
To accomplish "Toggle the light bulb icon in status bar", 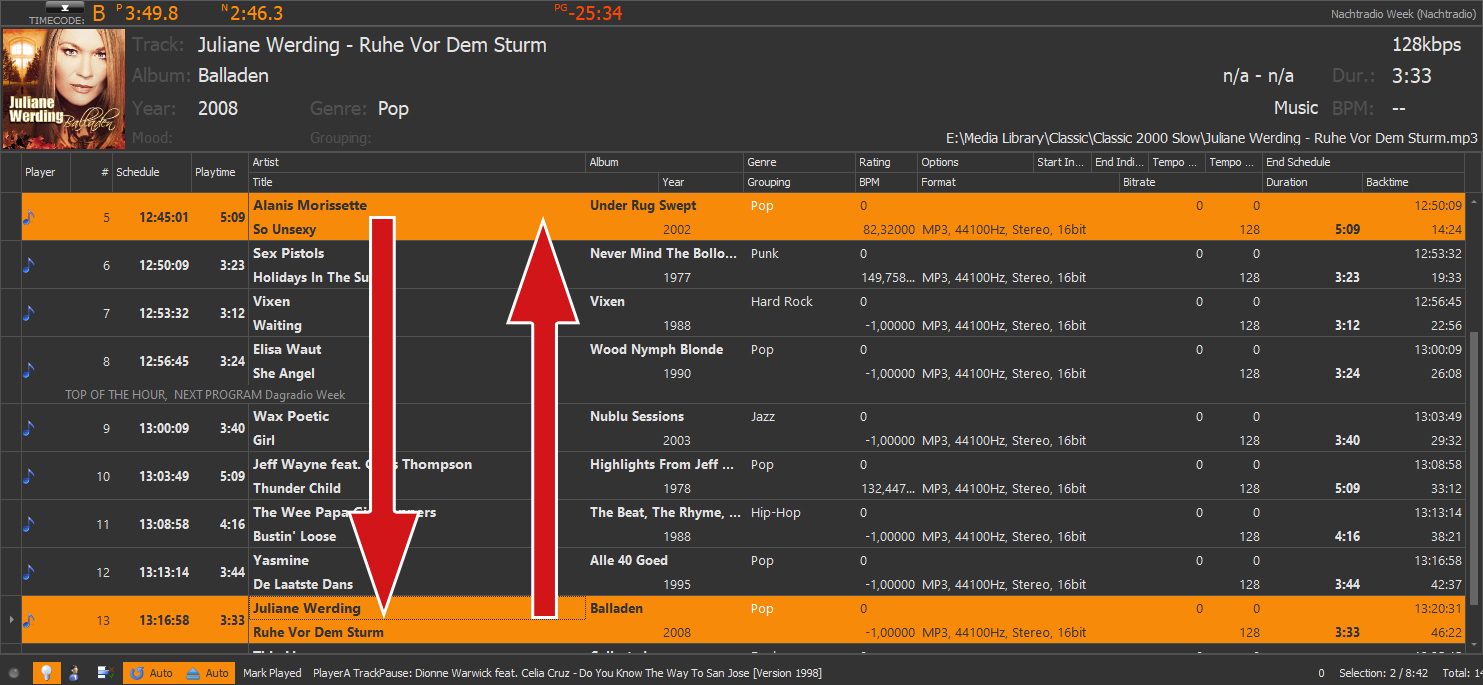I will 46,673.
